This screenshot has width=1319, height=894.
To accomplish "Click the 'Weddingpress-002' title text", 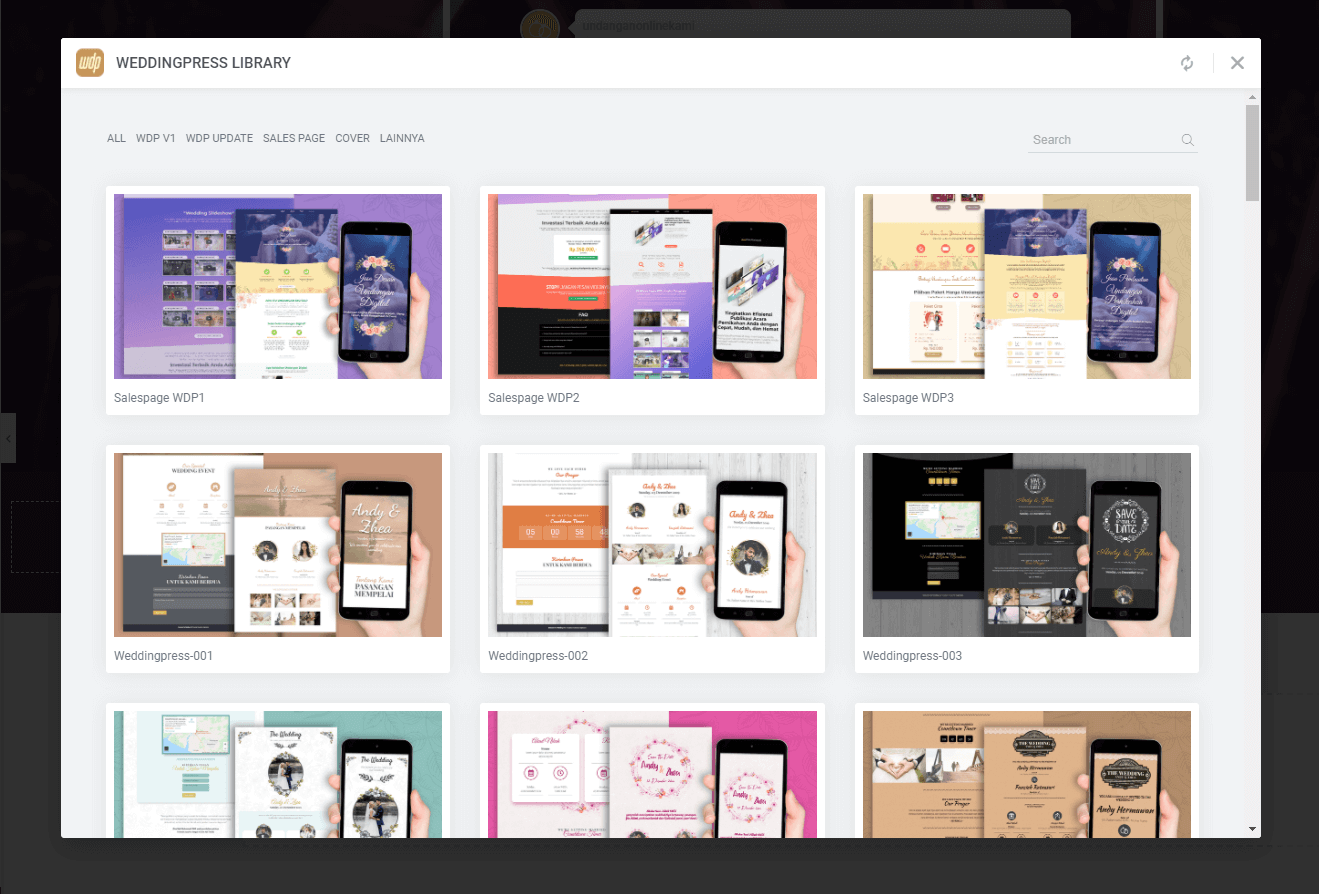I will [x=538, y=657].
